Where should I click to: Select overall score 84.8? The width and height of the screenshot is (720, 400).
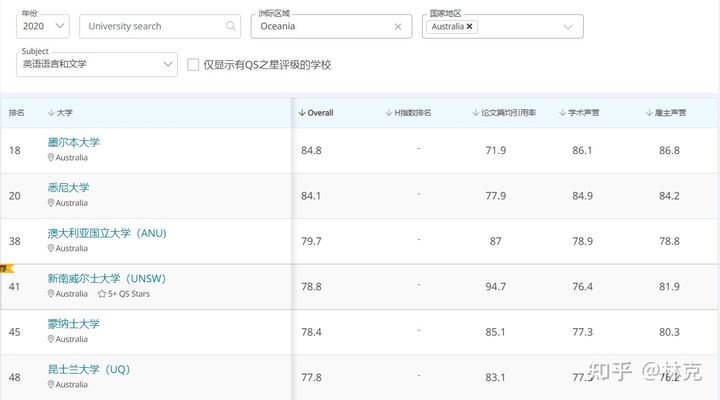[311, 151]
